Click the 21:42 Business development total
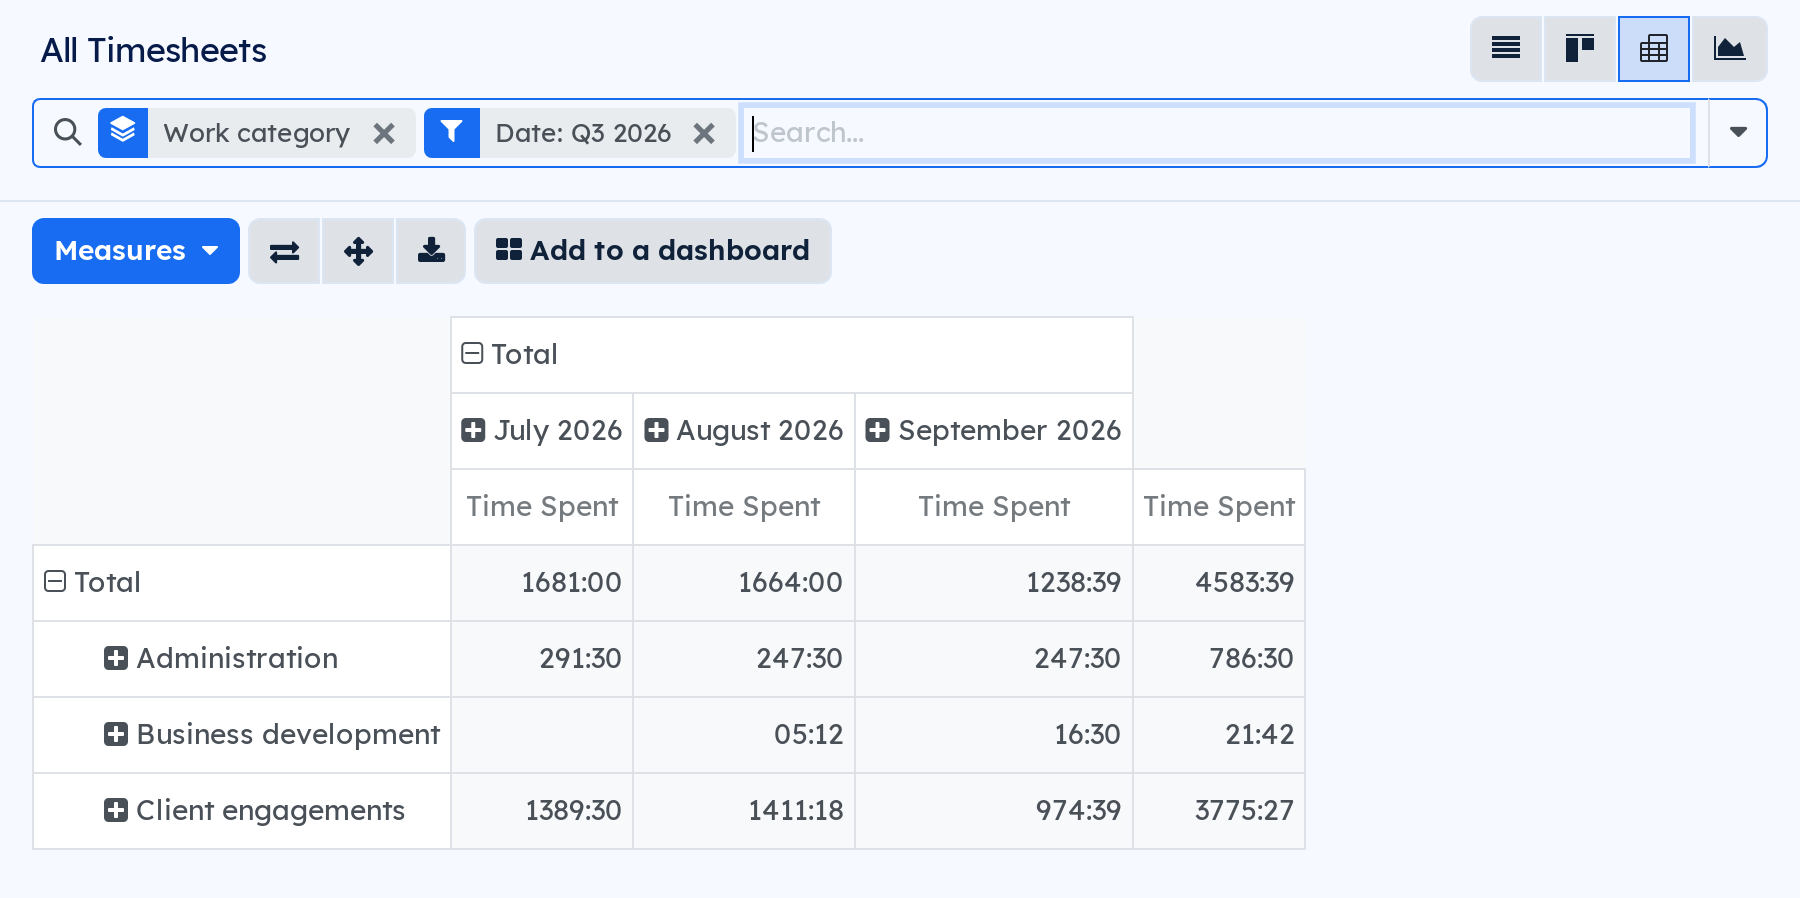Image resolution: width=1800 pixels, height=898 pixels. 1219,735
